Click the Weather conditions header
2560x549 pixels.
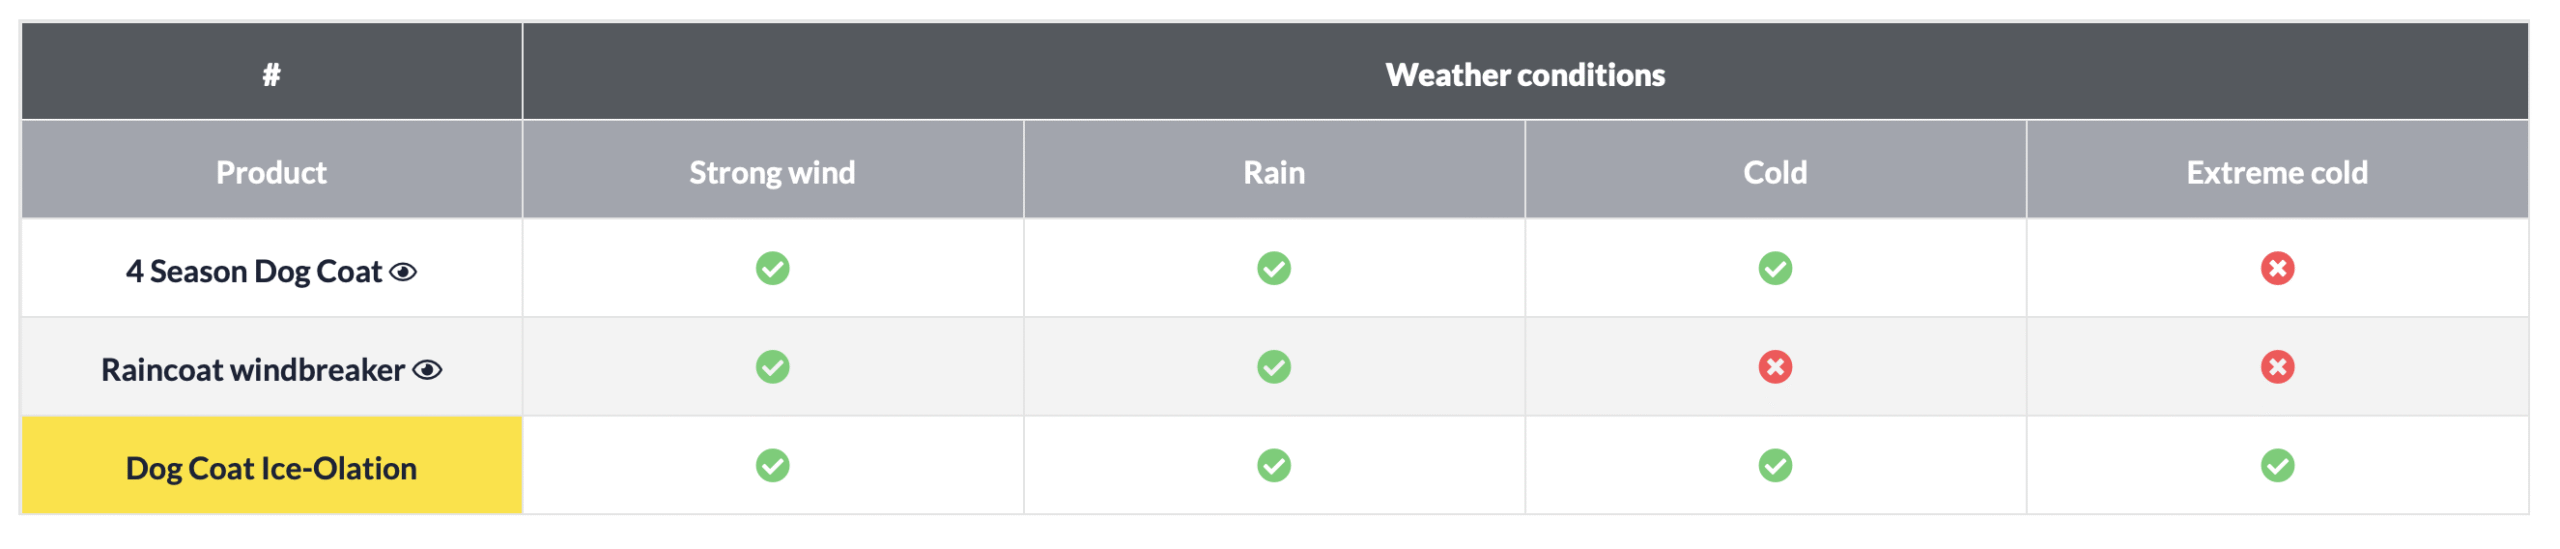click(x=1524, y=75)
